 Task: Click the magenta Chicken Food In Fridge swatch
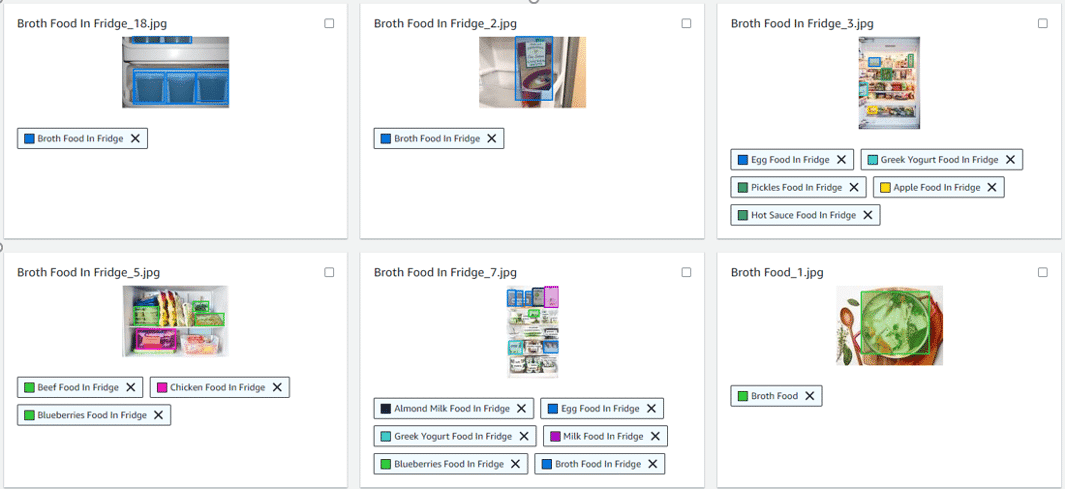(x=162, y=387)
